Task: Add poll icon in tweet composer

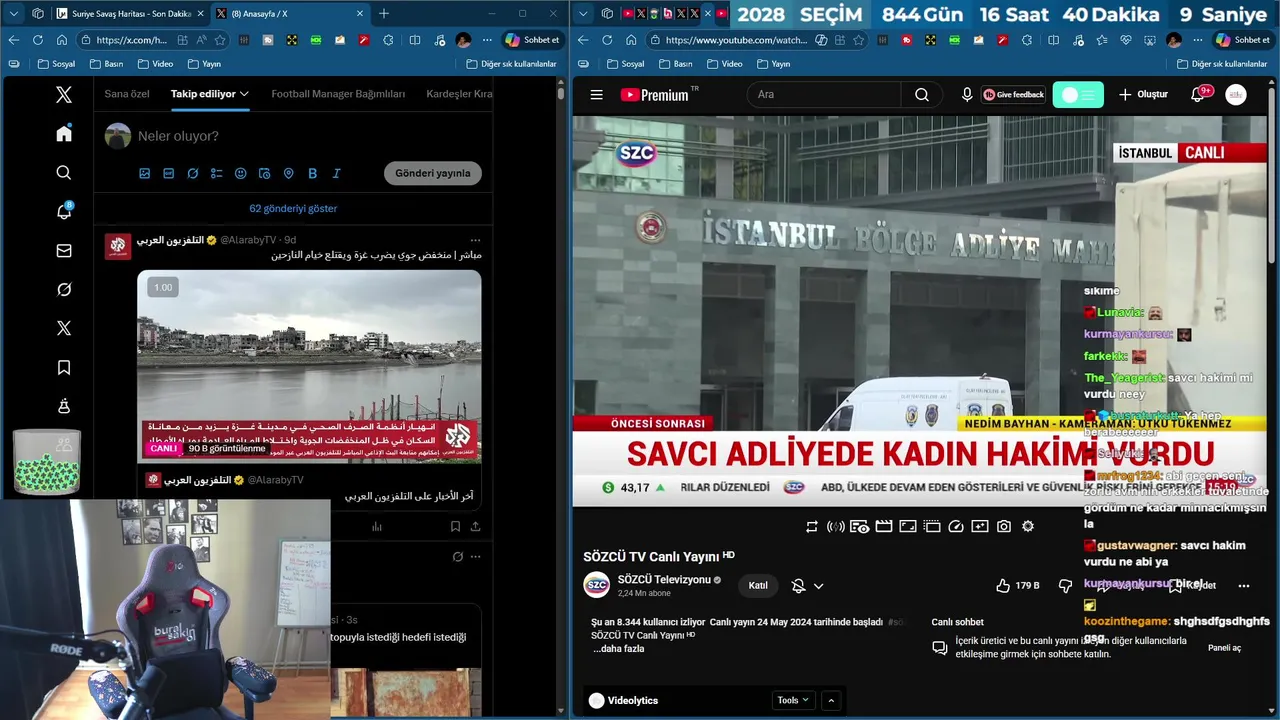Action: [216, 173]
